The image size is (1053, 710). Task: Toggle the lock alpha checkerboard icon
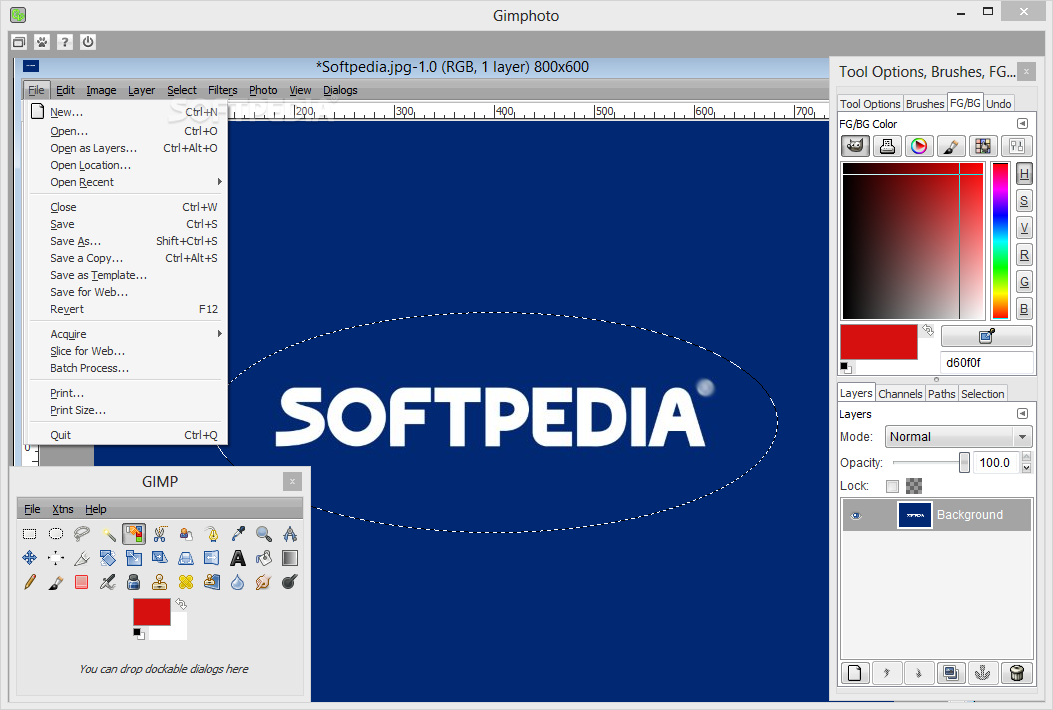(x=914, y=486)
